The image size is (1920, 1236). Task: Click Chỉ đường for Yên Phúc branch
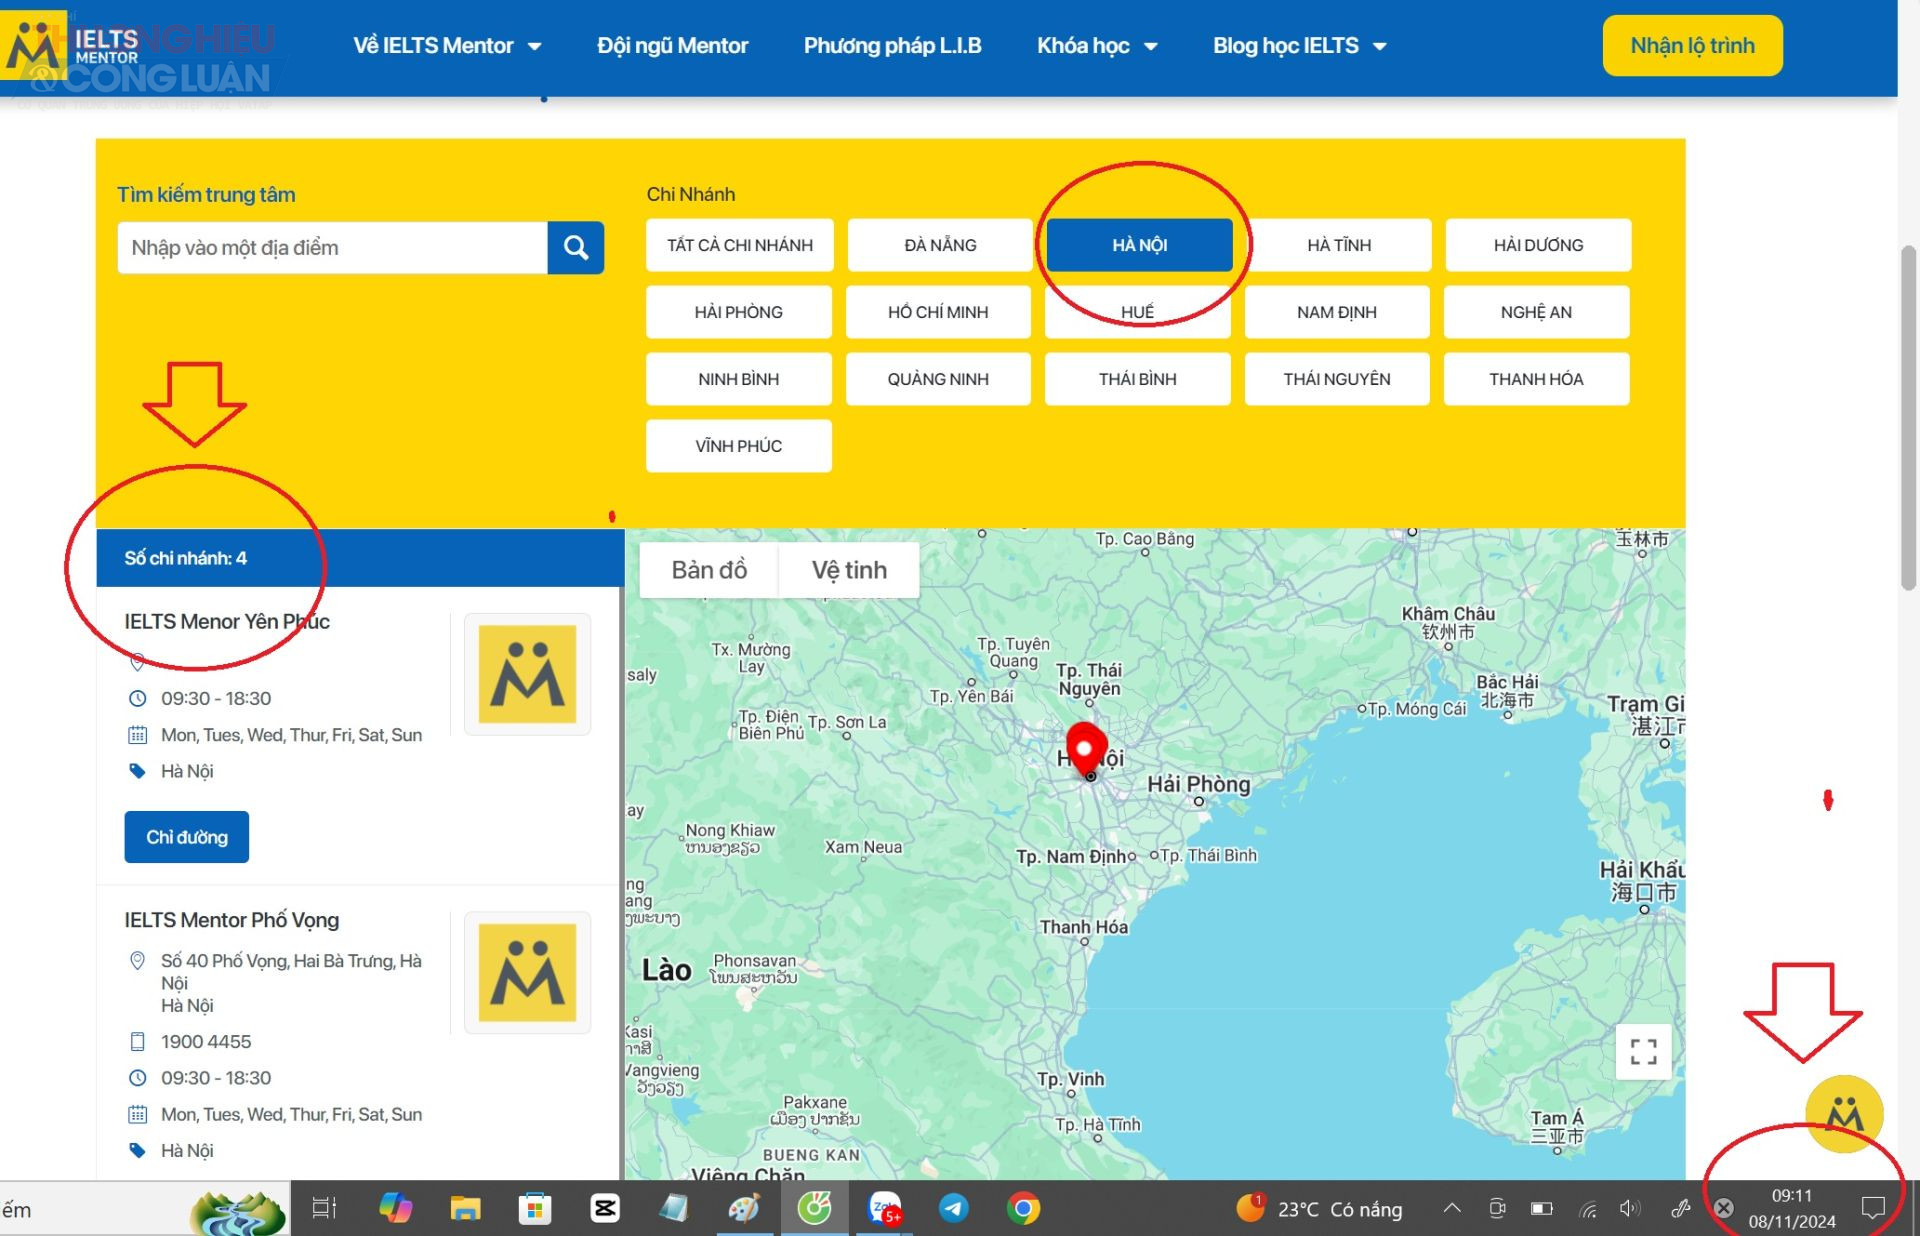[x=187, y=837]
